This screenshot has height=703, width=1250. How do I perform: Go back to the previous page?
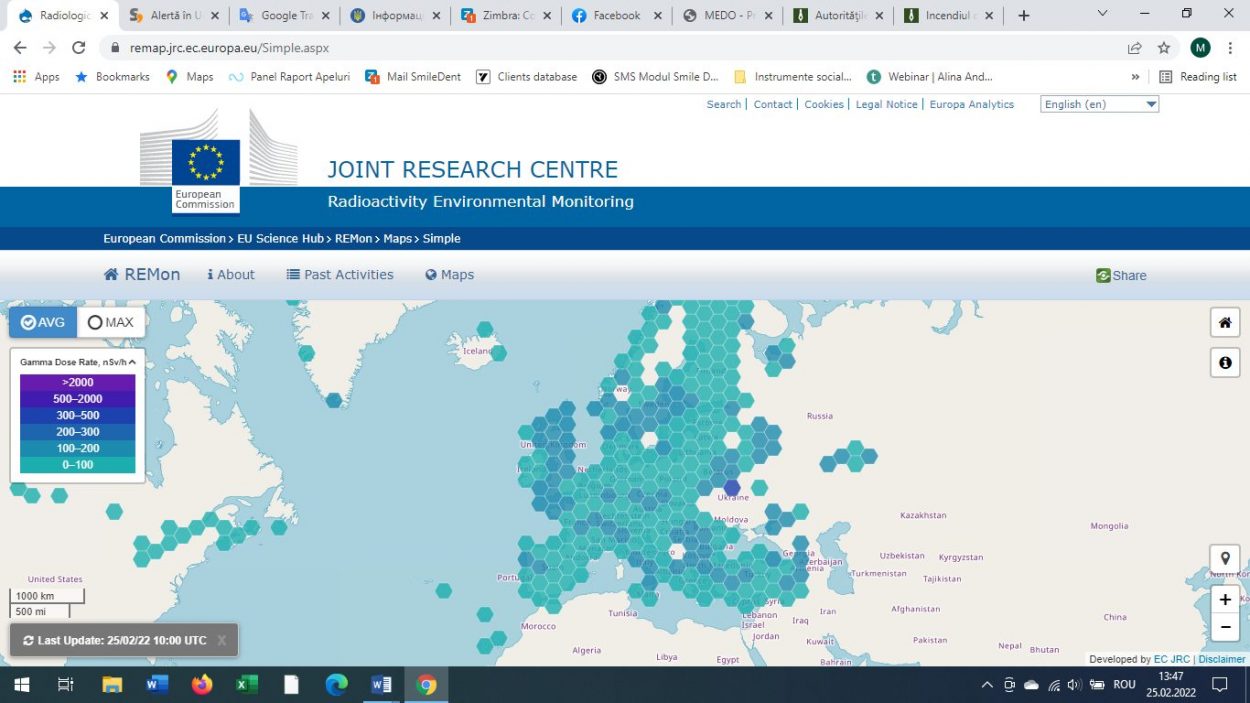20,48
